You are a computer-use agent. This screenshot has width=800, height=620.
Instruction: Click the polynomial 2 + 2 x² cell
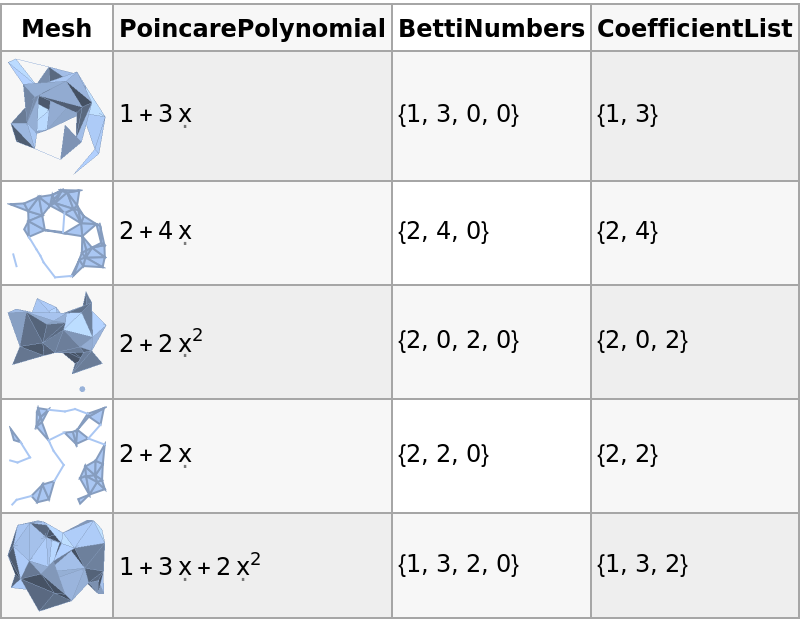click(x=161, y=342)
